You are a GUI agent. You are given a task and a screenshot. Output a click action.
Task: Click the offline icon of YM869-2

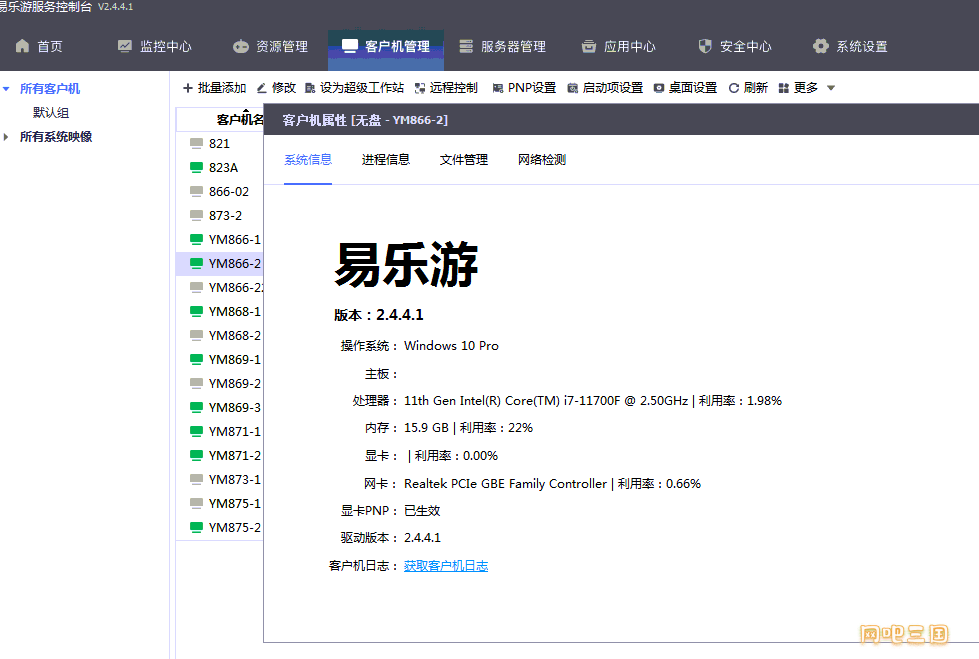click(x=196, y=383)
